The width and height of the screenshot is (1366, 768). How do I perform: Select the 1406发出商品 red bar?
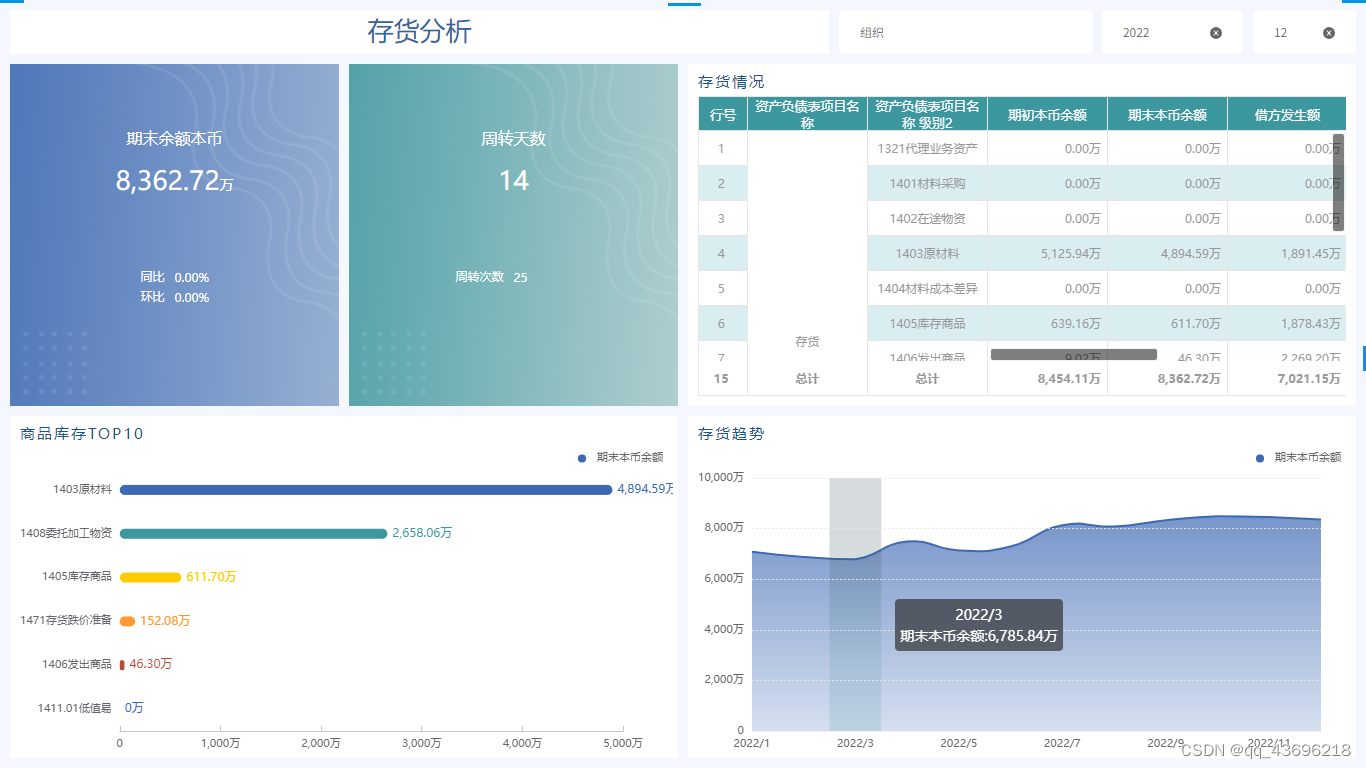click(122, 664)
